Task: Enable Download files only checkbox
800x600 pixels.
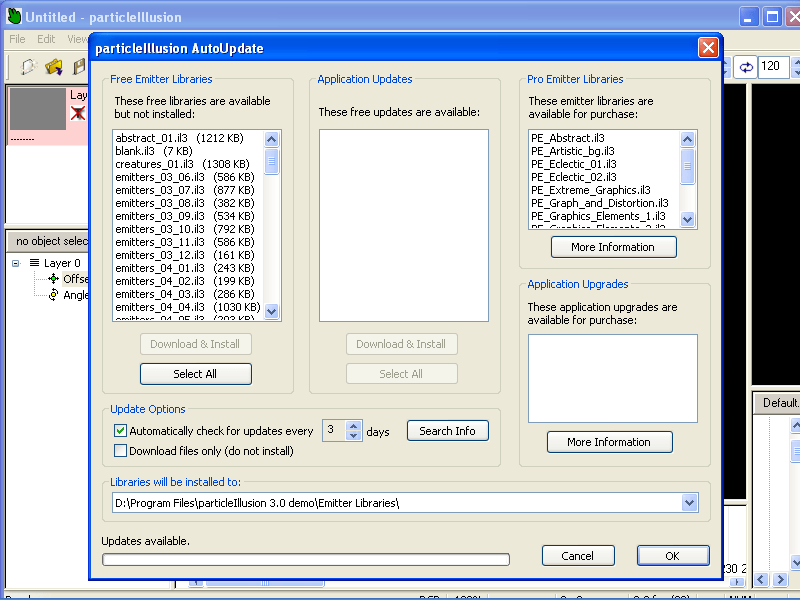Action: click(121, 450)
